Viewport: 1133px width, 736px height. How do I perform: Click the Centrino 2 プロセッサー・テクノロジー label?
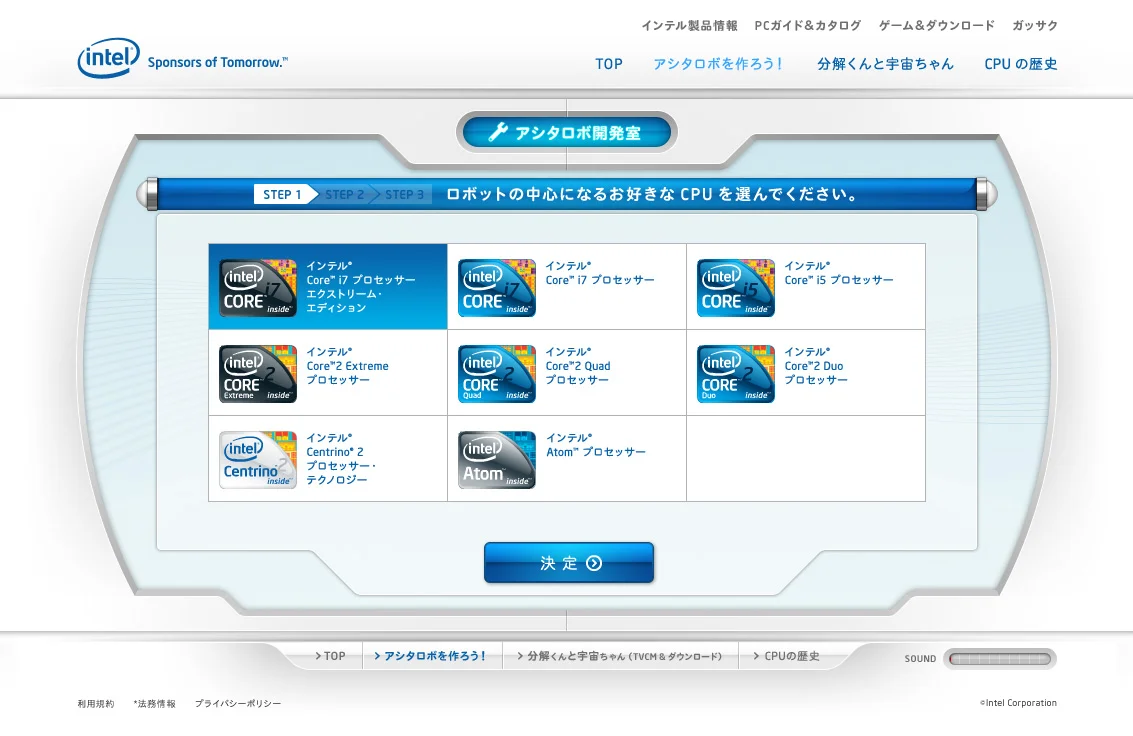click(x=341, y=459)
